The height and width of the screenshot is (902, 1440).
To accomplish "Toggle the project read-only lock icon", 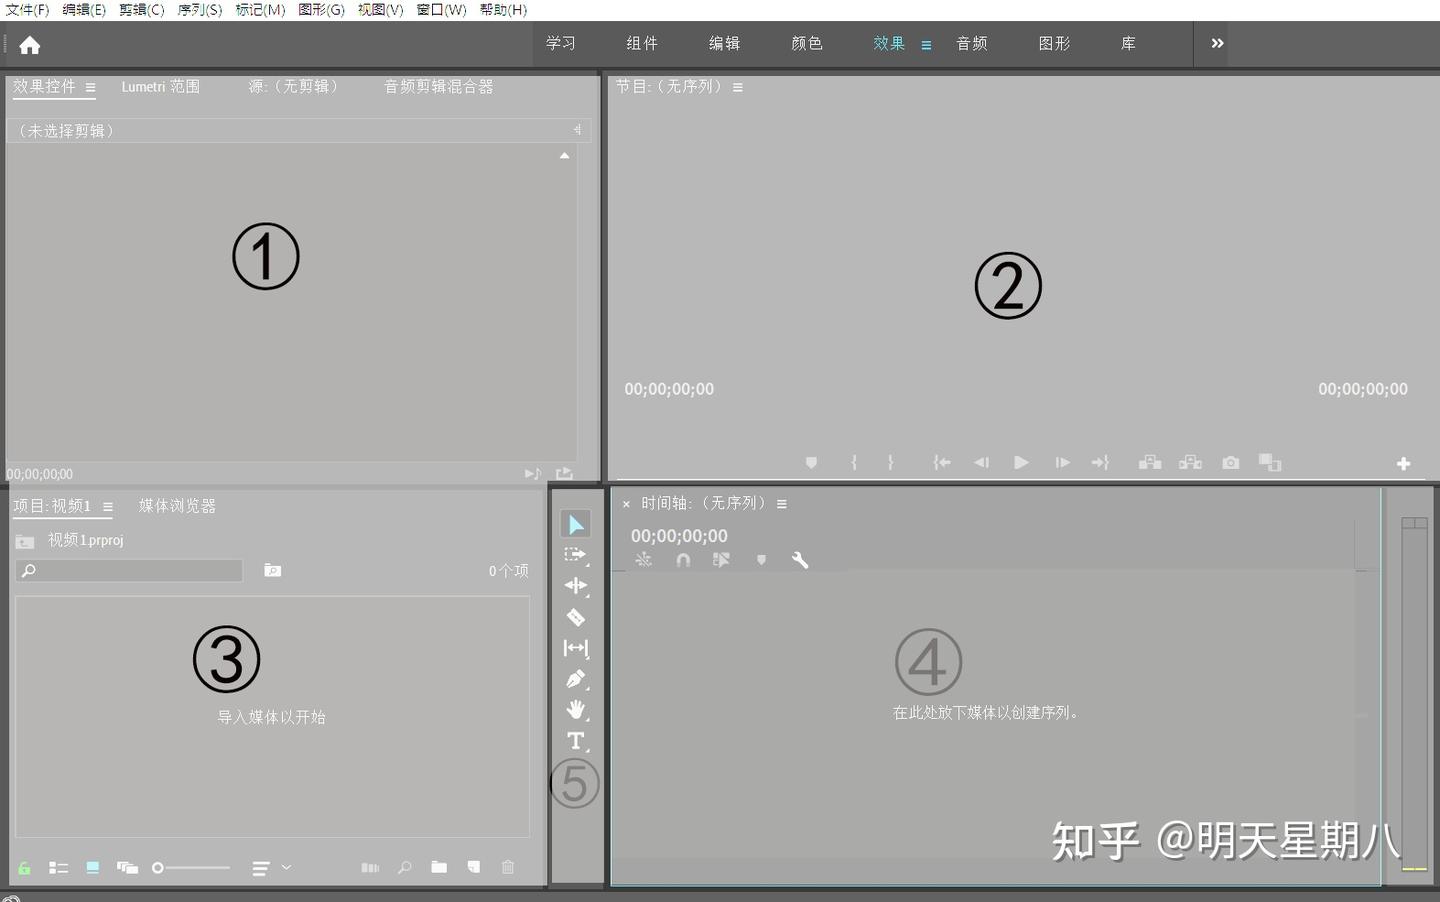I will tap(24, 868).
